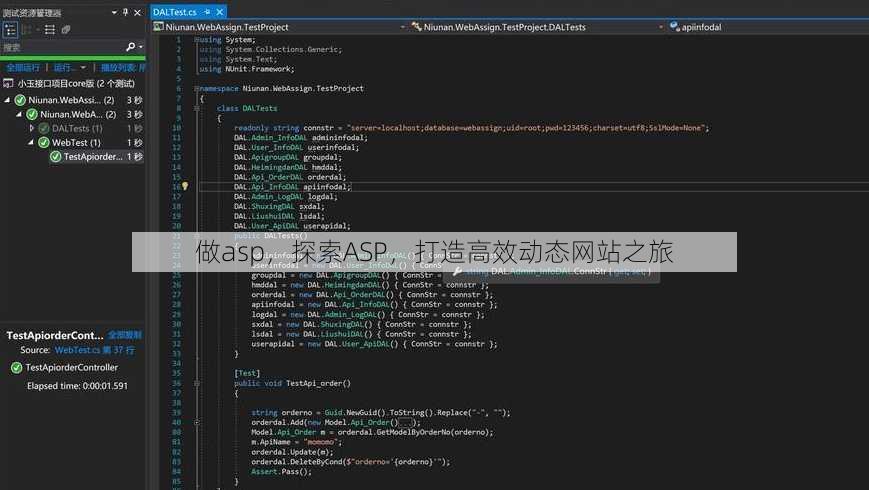Close the Test Explorer panel

coord(137,12)
